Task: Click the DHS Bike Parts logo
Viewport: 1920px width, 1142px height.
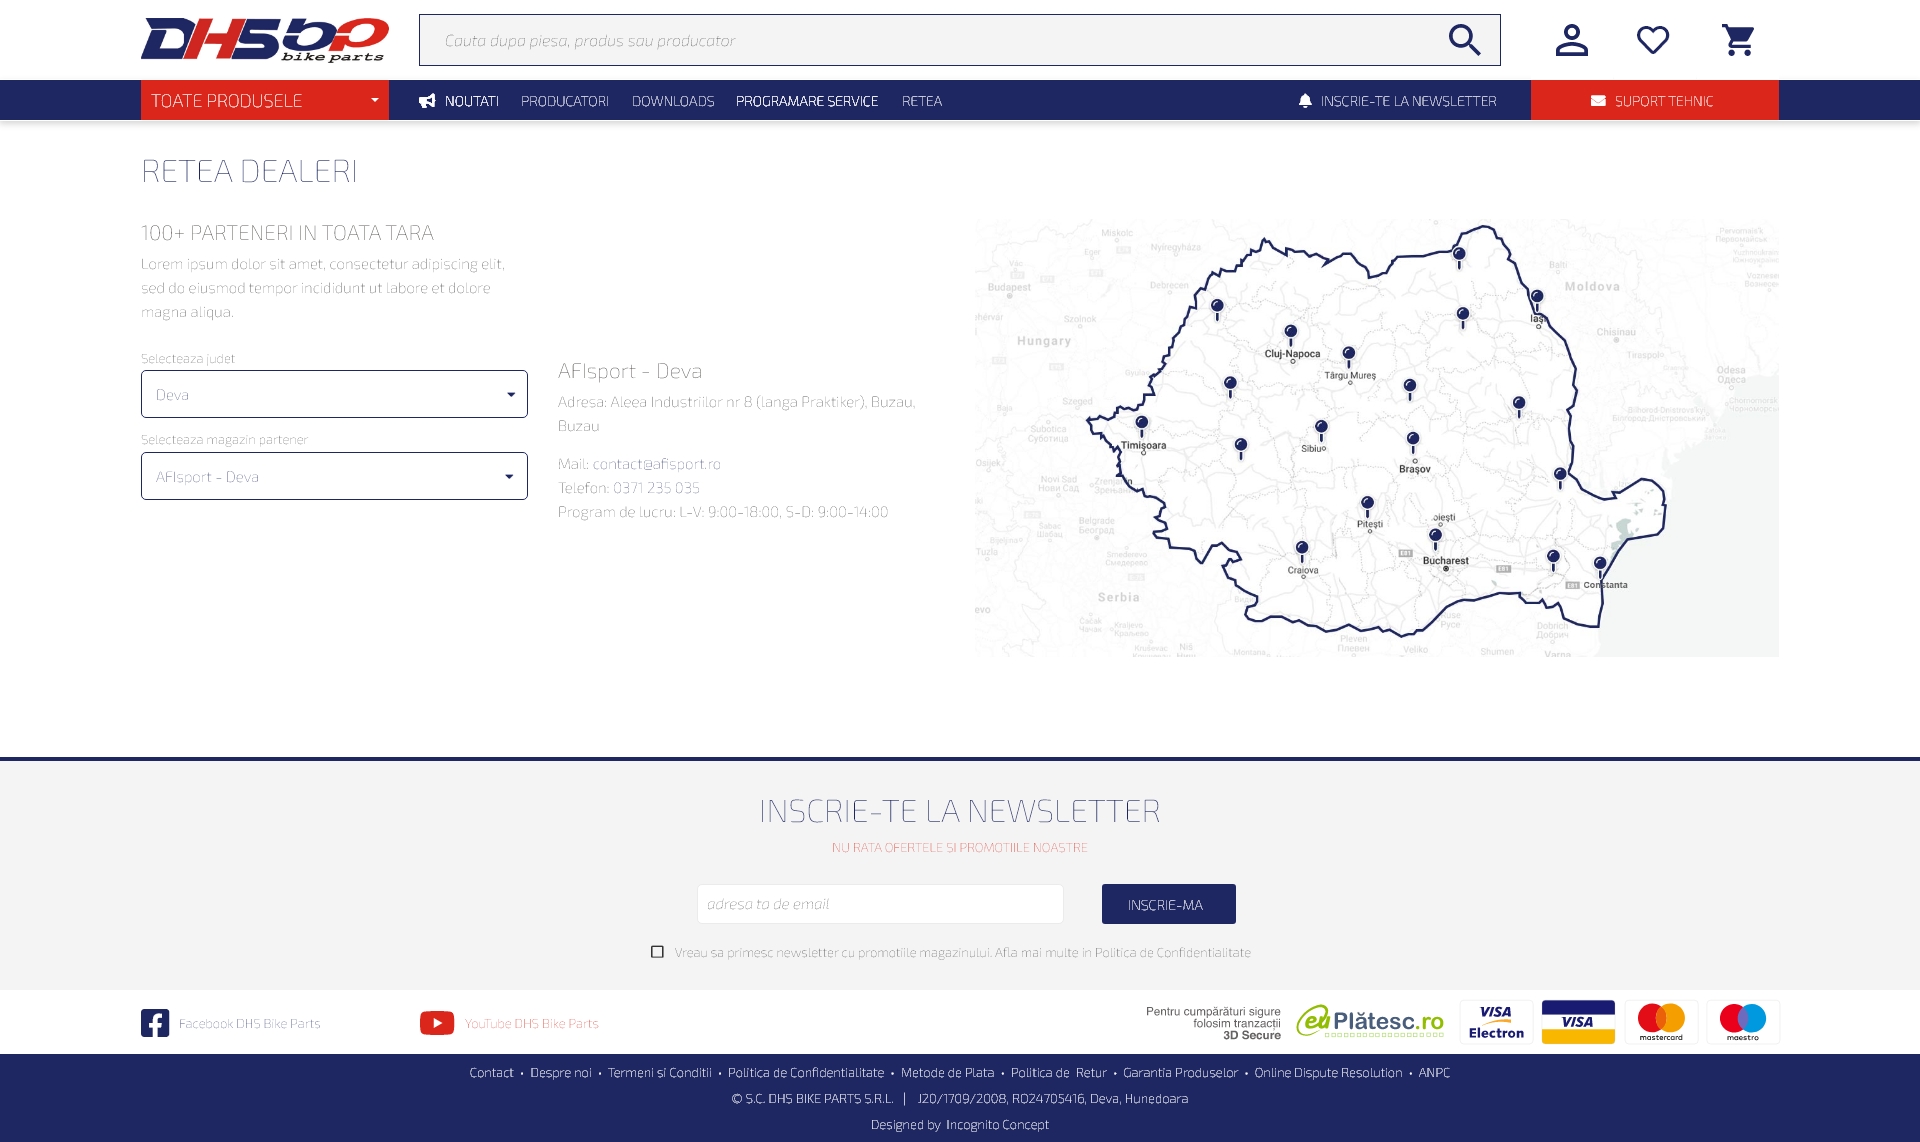Action: (264, 40)
